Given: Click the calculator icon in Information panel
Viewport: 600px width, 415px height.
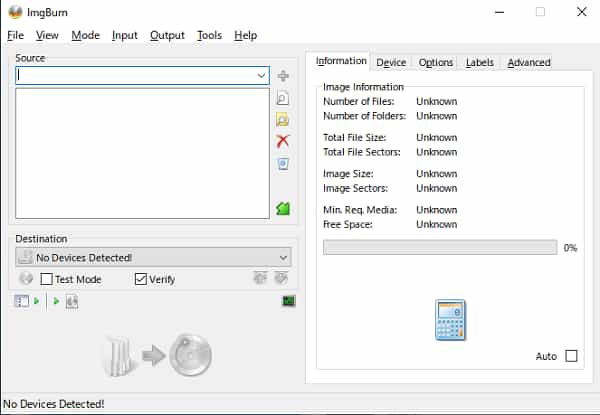Looking at the screenshot, I should point(450,320).
